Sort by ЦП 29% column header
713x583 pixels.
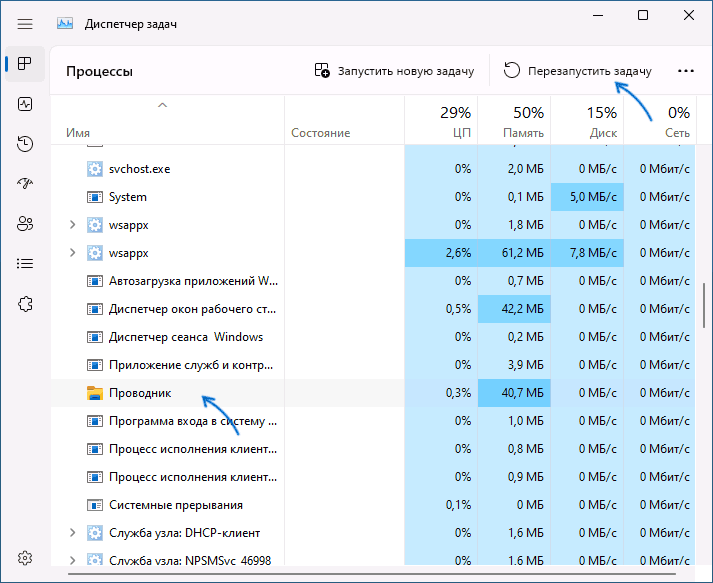(441, 121)
